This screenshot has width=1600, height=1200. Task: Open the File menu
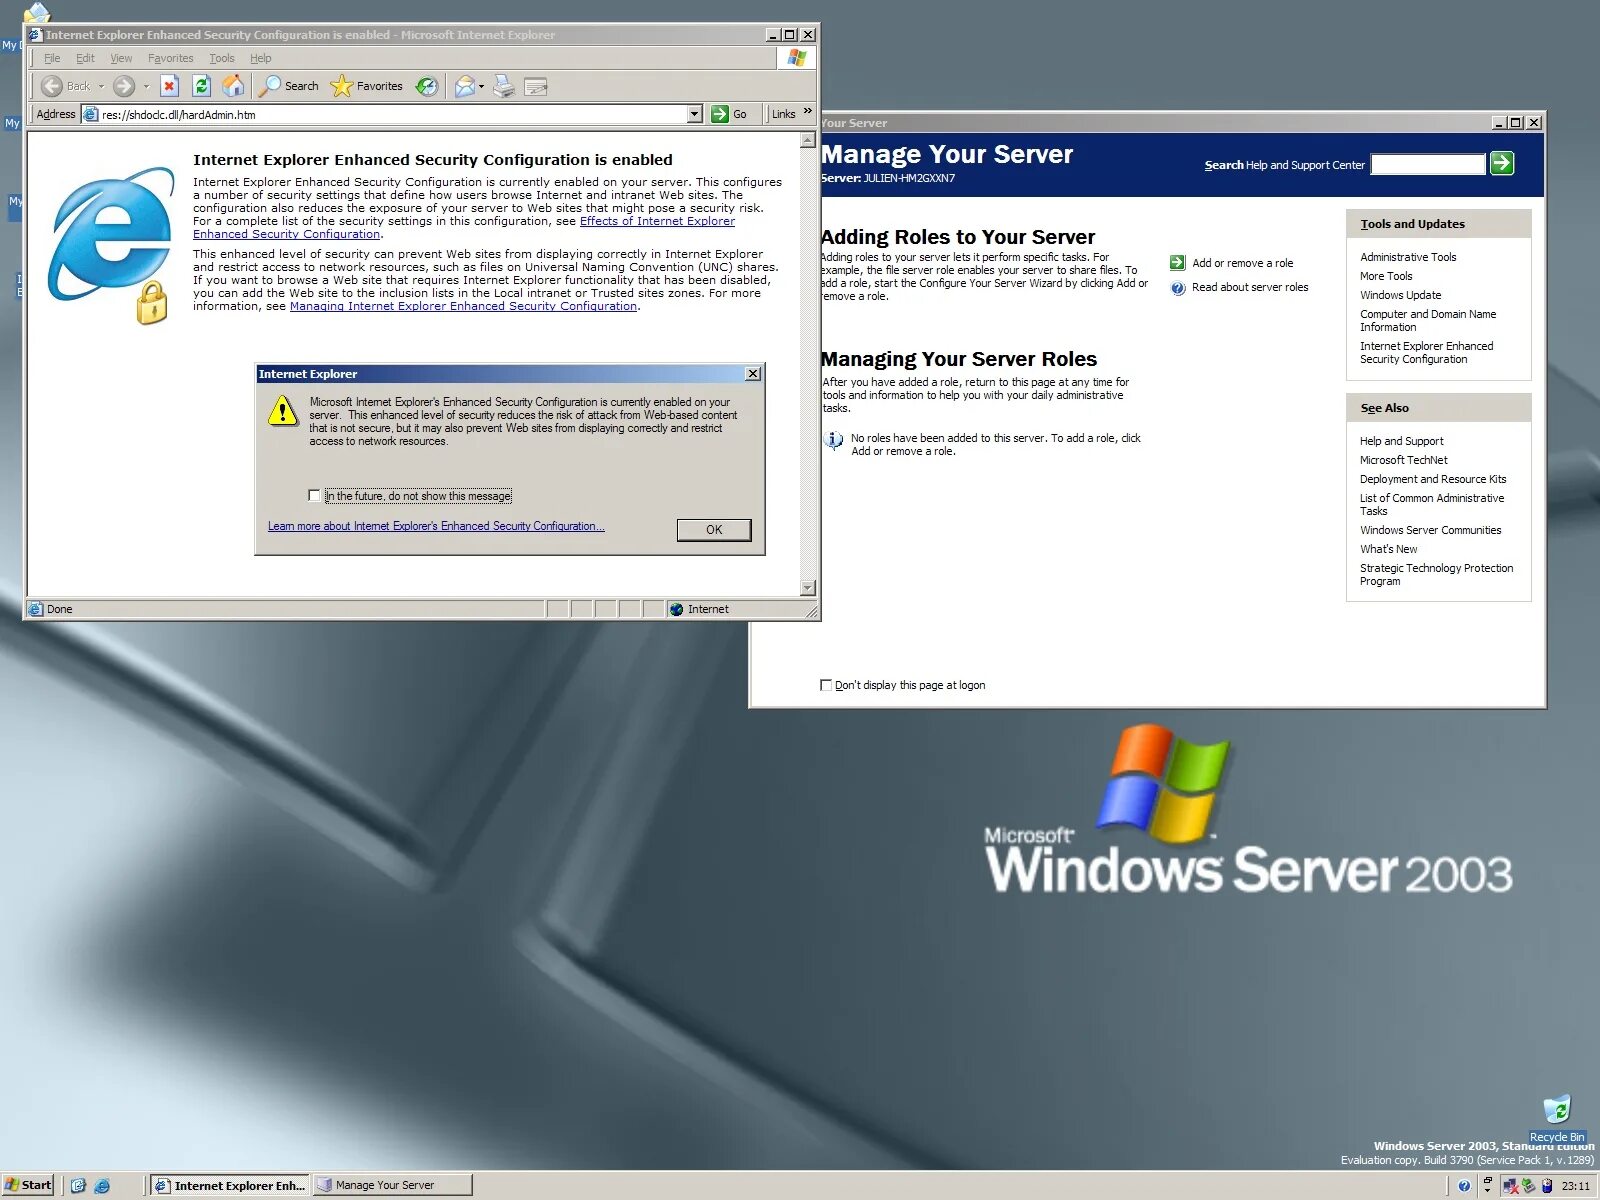point(52,58)
